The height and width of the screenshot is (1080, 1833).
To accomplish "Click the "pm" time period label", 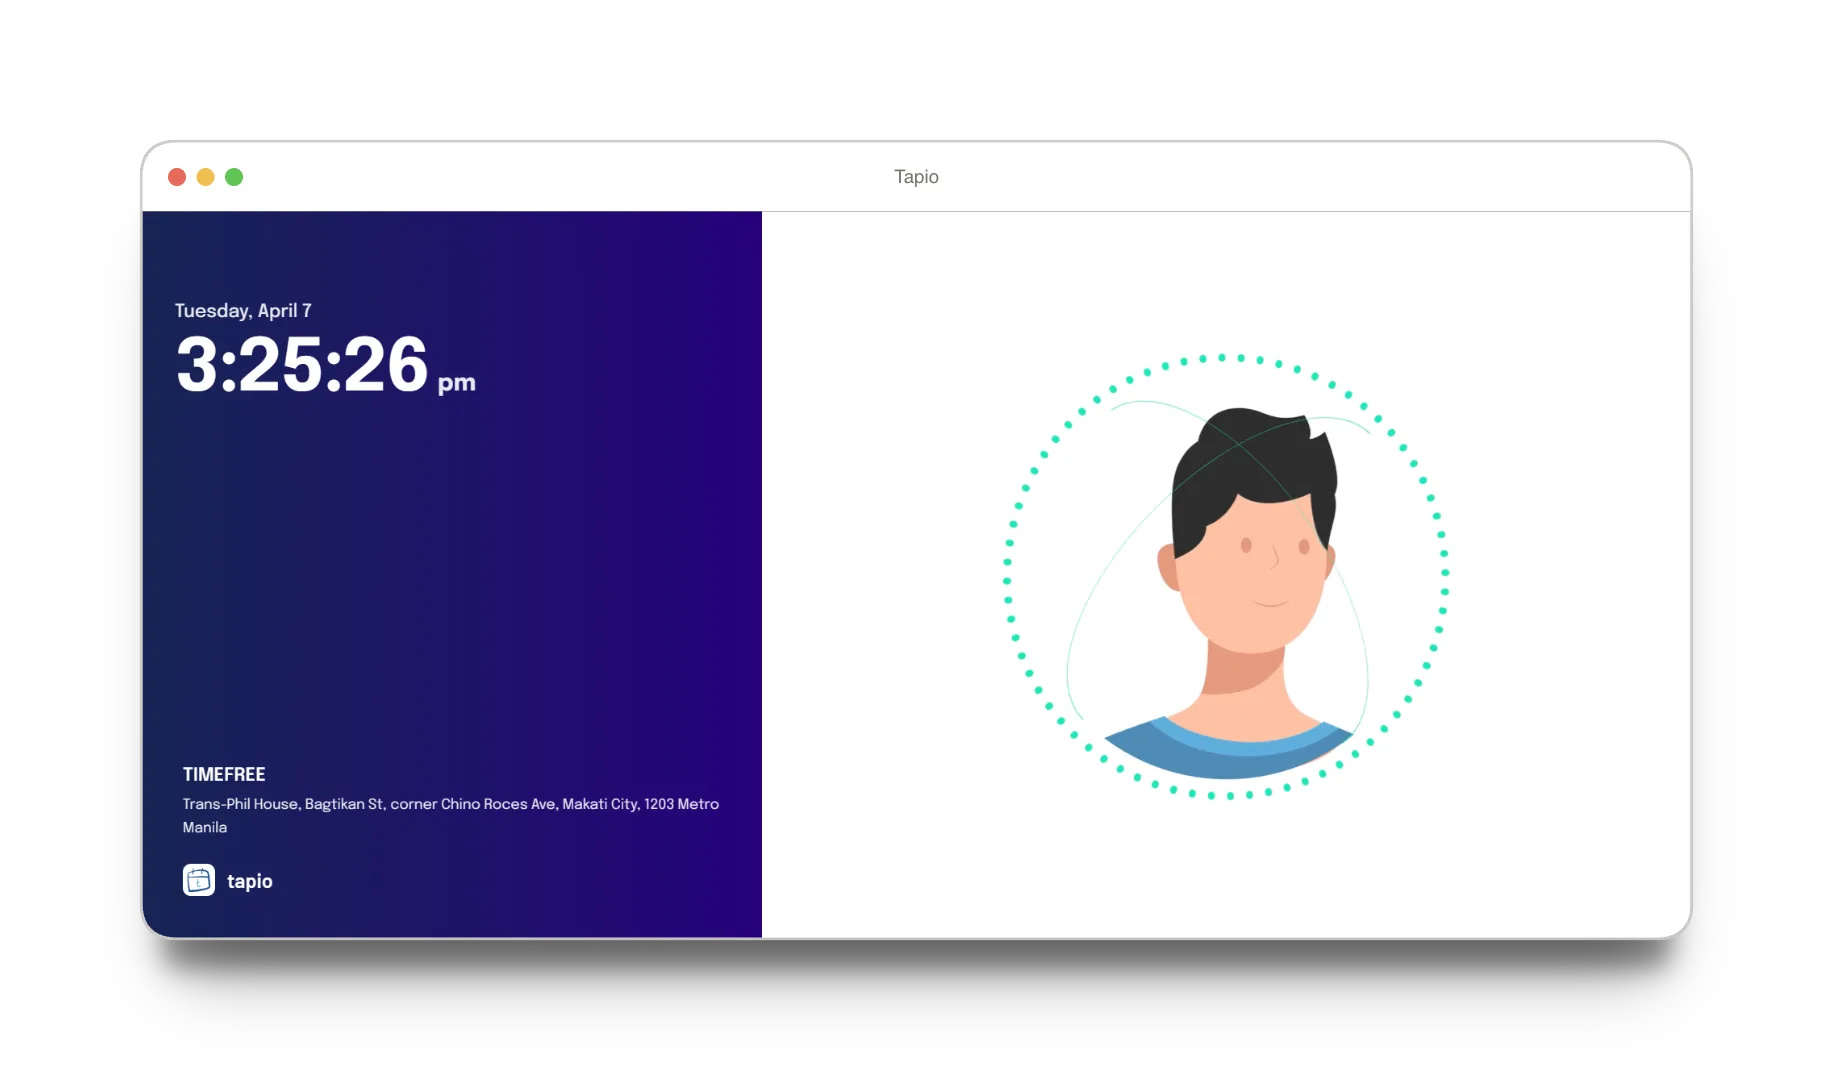I will point(457,383).
